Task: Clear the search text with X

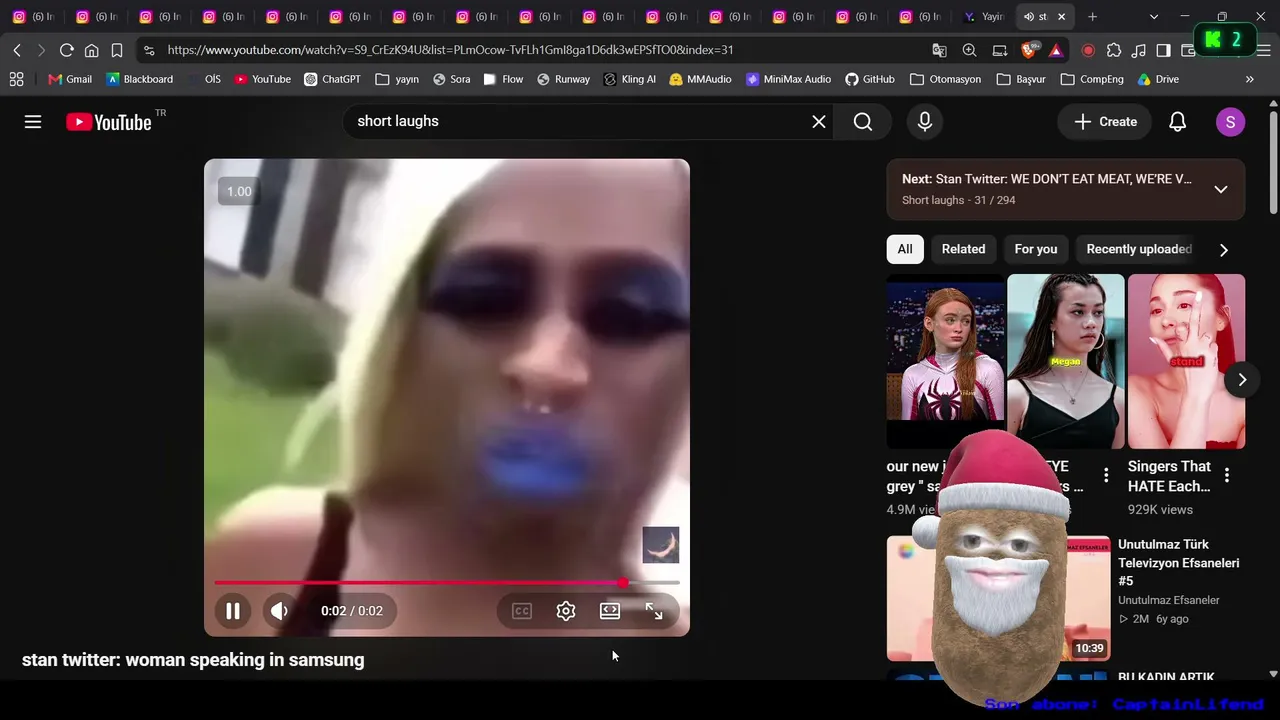Action: click(x=819, y=121)
